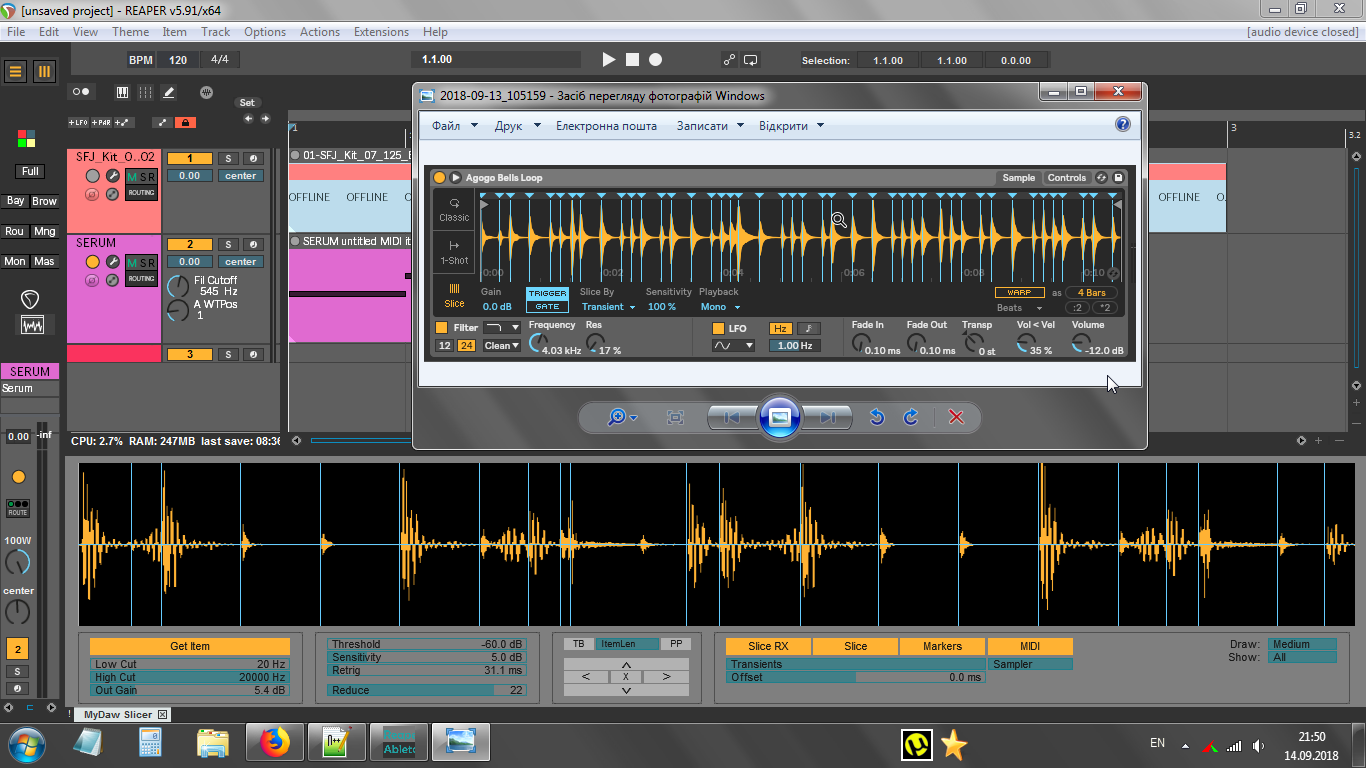The image size is (1366, 768).
Task: Click the Record button in transport
Action: [x=655, y=60]
